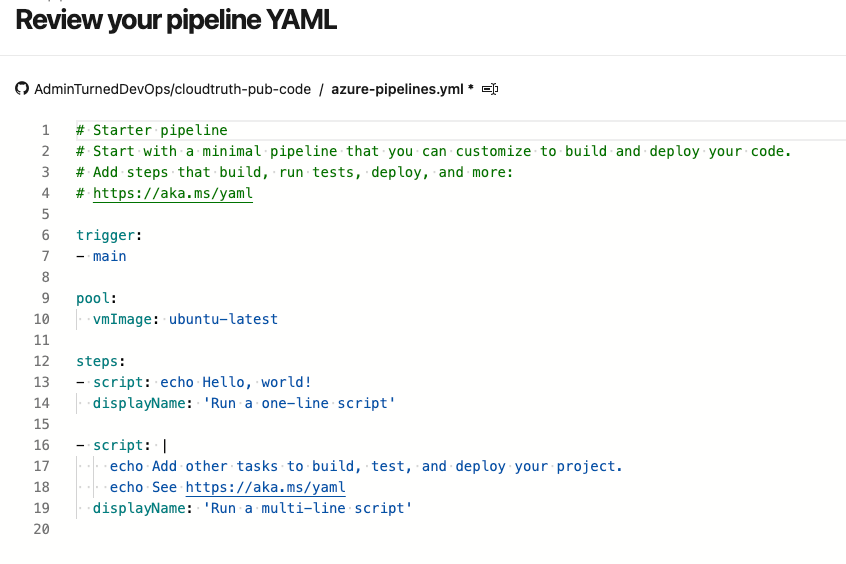Click the rename file icon beside azure-pipelines.yml
This screenshot has width=846, height=564.
coord(490,89)
